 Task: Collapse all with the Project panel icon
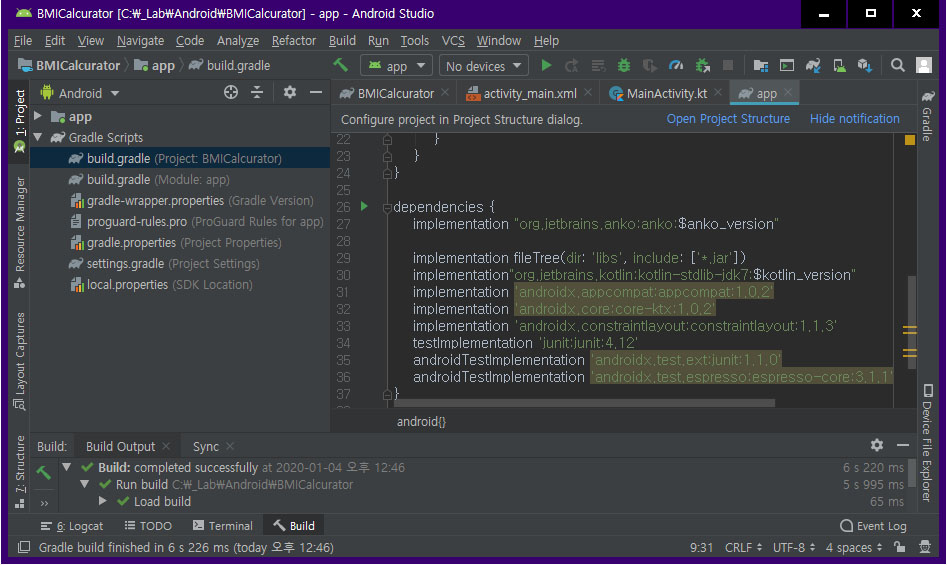click(257, 92)
